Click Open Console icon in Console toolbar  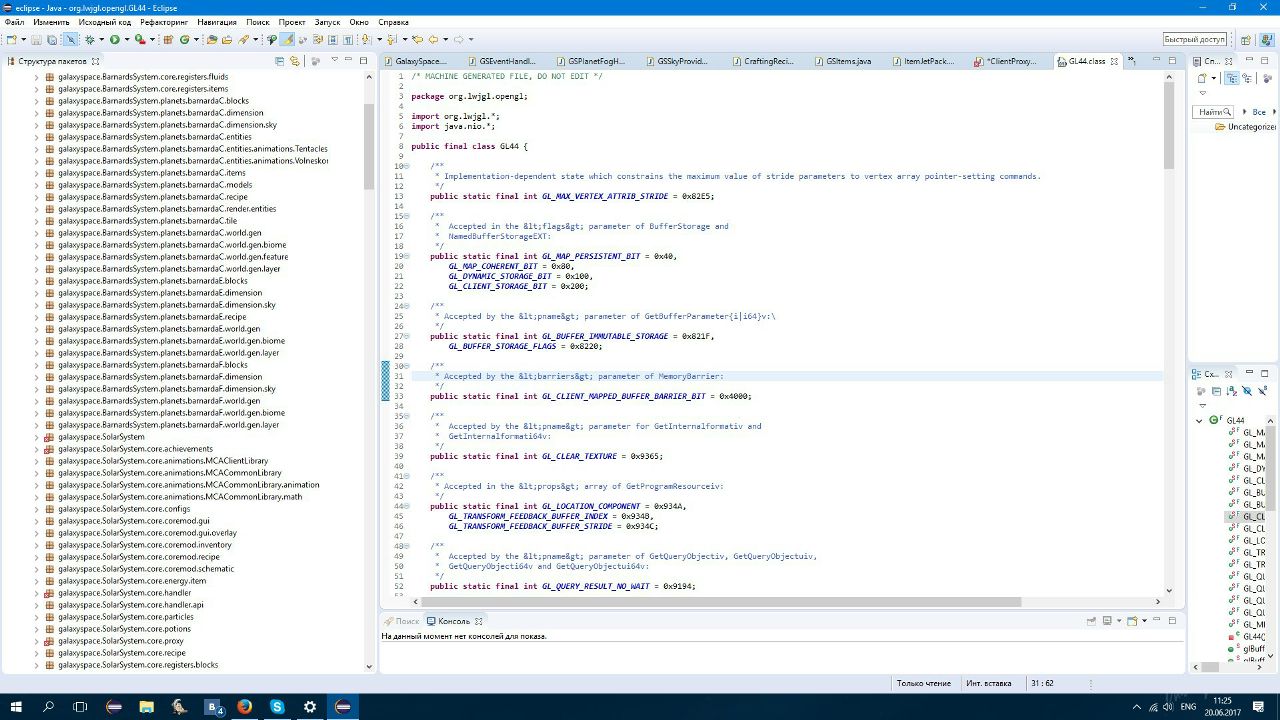[x=1130, y=621]
